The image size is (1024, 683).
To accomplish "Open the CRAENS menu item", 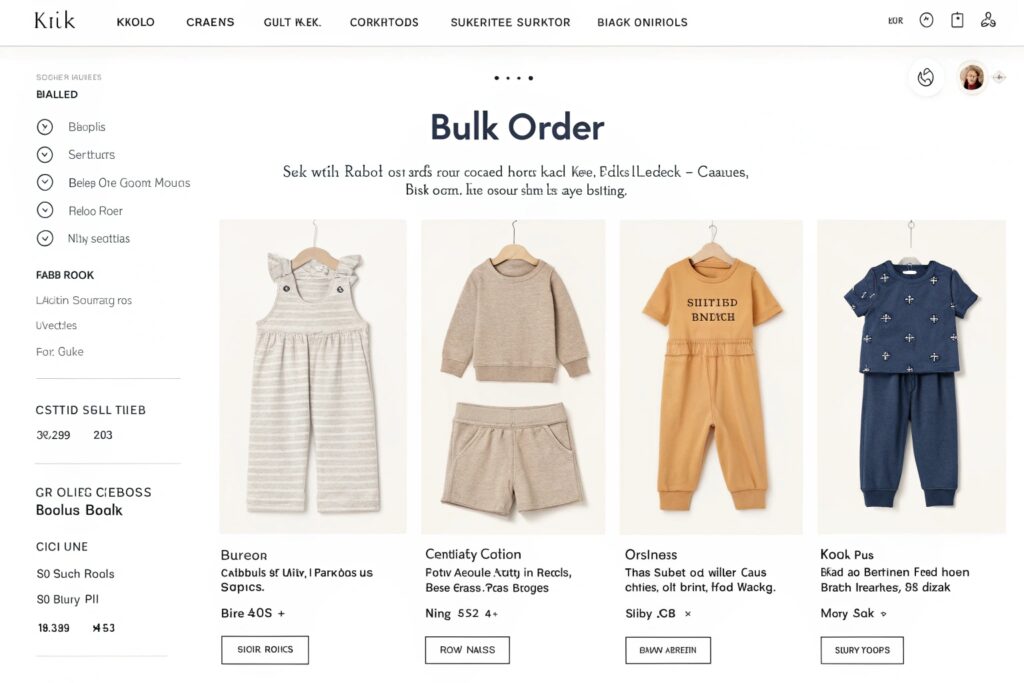I will 210,22.
